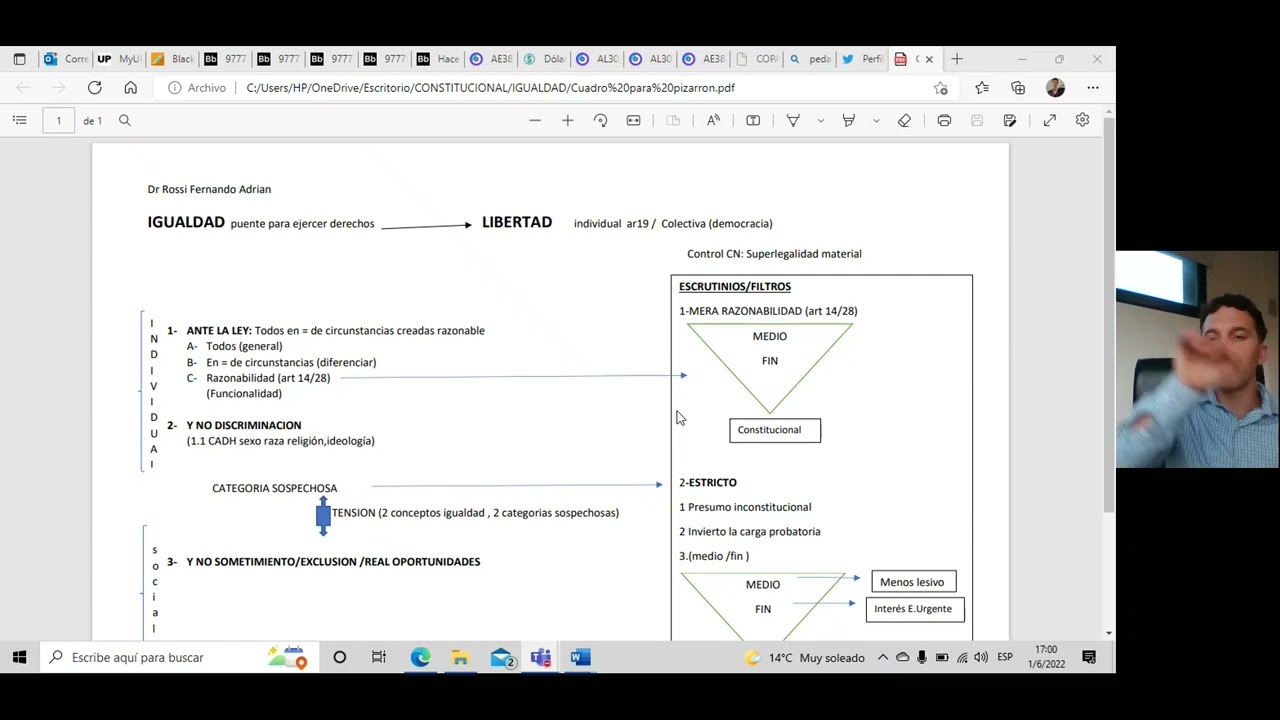View site information 'Archivo' label
This screenshot has width=1280, height=720.
pyautogui.click(x=197, y=88)
